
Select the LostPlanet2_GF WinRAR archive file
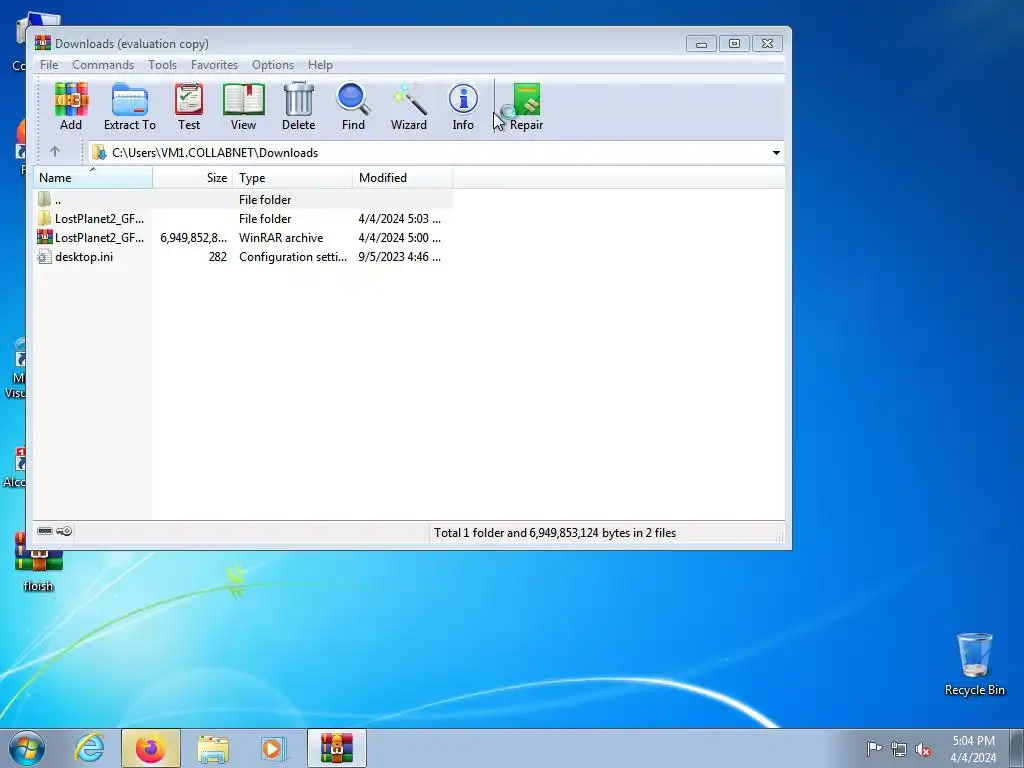[x=243, y=238]
